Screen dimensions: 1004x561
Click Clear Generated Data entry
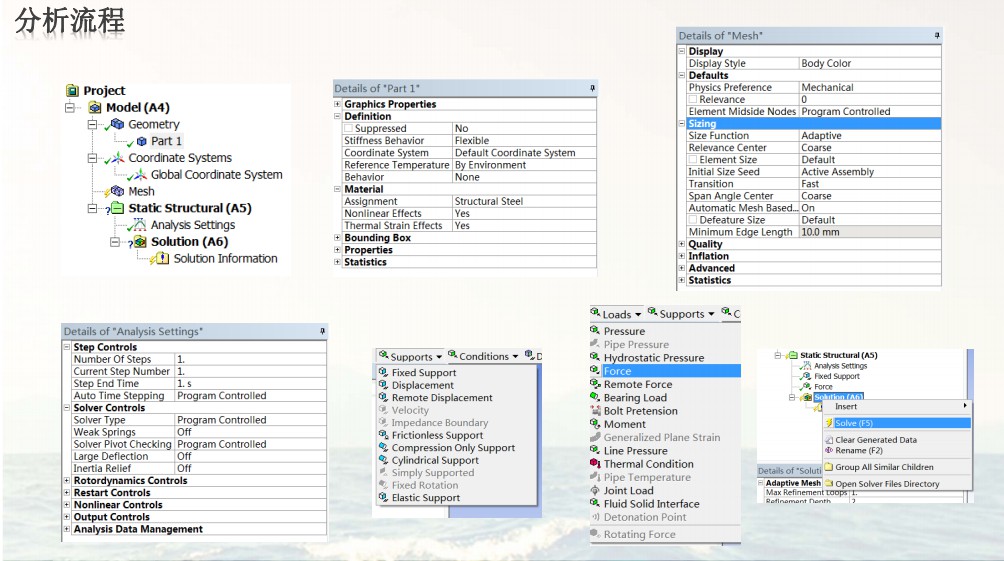[x=875, y=440]
